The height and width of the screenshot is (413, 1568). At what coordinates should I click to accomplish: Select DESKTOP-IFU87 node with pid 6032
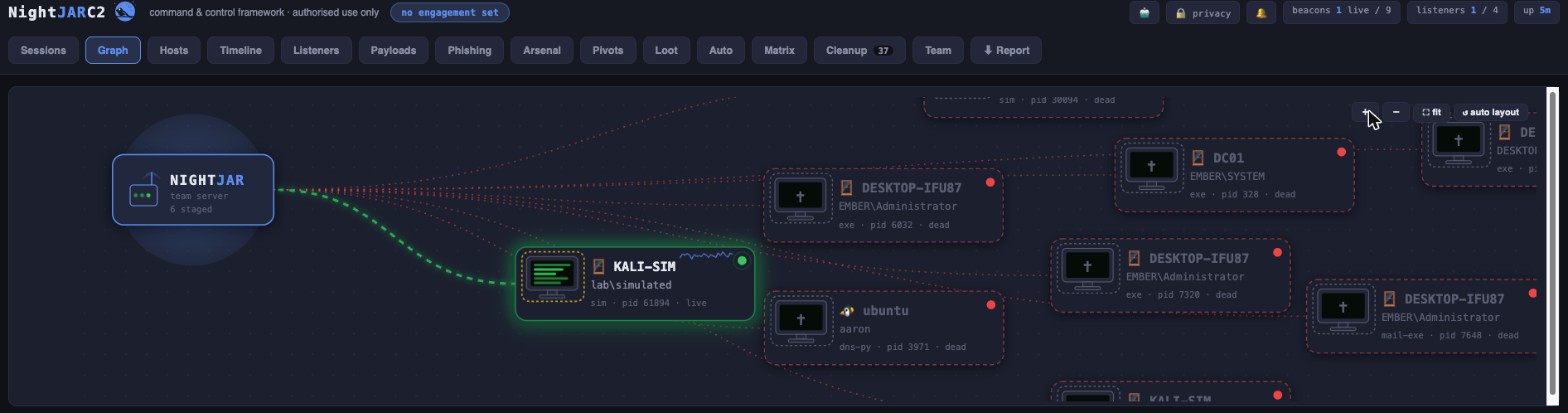click(883, 205)
